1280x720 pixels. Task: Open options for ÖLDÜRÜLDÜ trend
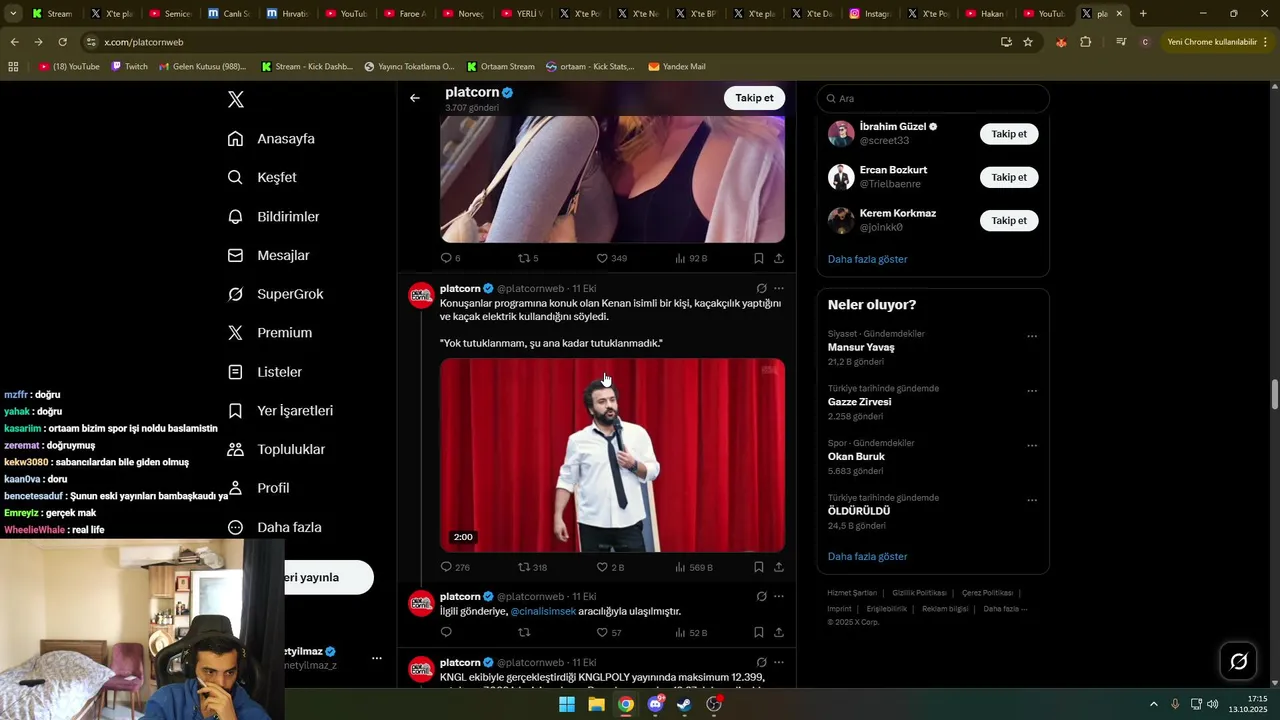[x=1032, y=500]
